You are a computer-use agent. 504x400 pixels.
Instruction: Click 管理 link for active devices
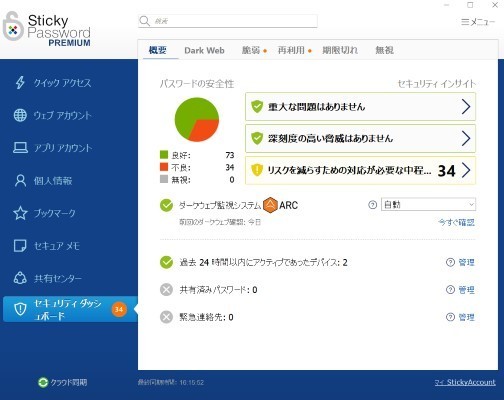pyautogui.click(x=467, y=262)
